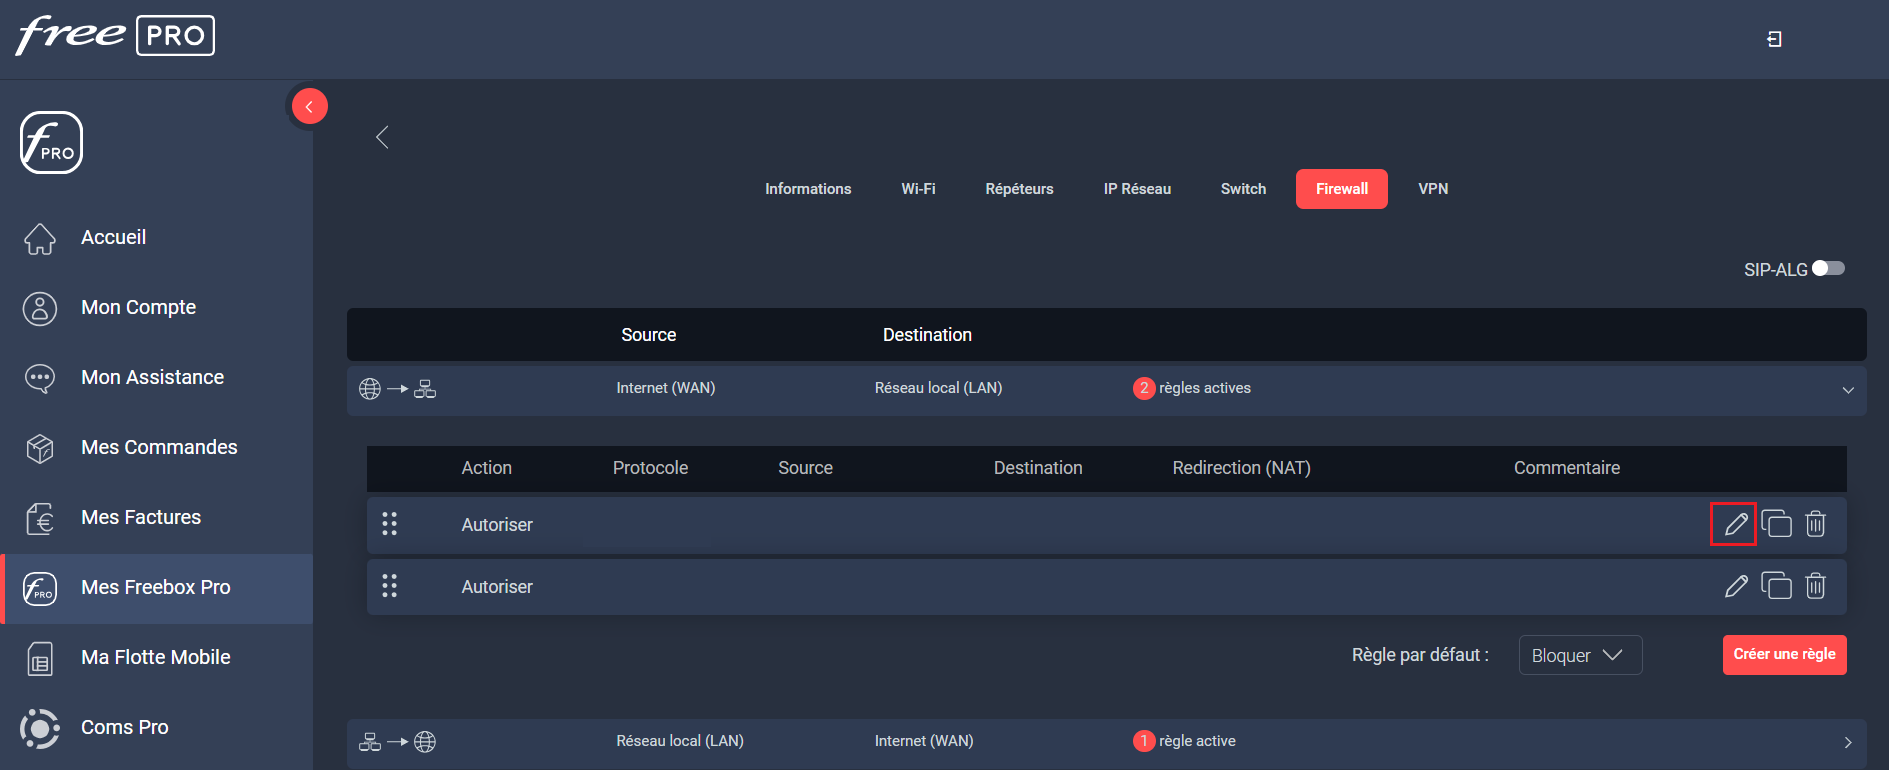The height and width of the screenshot is (770, 1889).
Task: Go to Accueil in the sidebar
Action: (113, 238)
